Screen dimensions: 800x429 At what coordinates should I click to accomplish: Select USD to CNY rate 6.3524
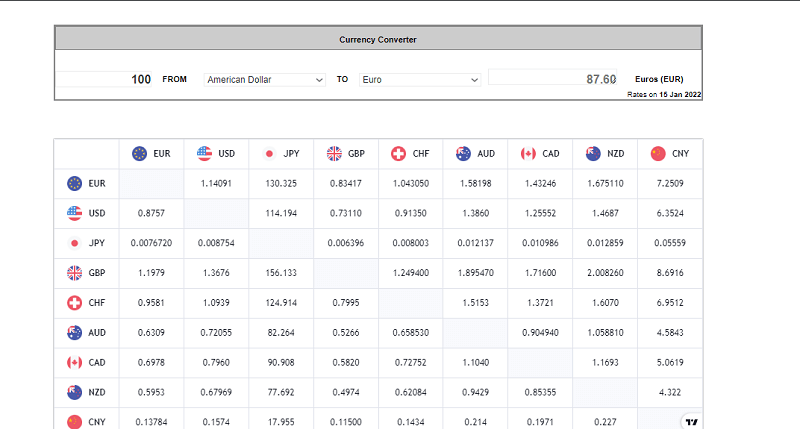(670, 213)
